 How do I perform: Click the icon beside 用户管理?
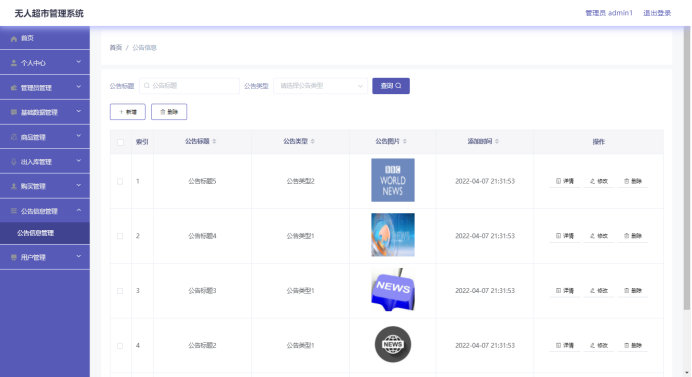[x=14, y=257]
